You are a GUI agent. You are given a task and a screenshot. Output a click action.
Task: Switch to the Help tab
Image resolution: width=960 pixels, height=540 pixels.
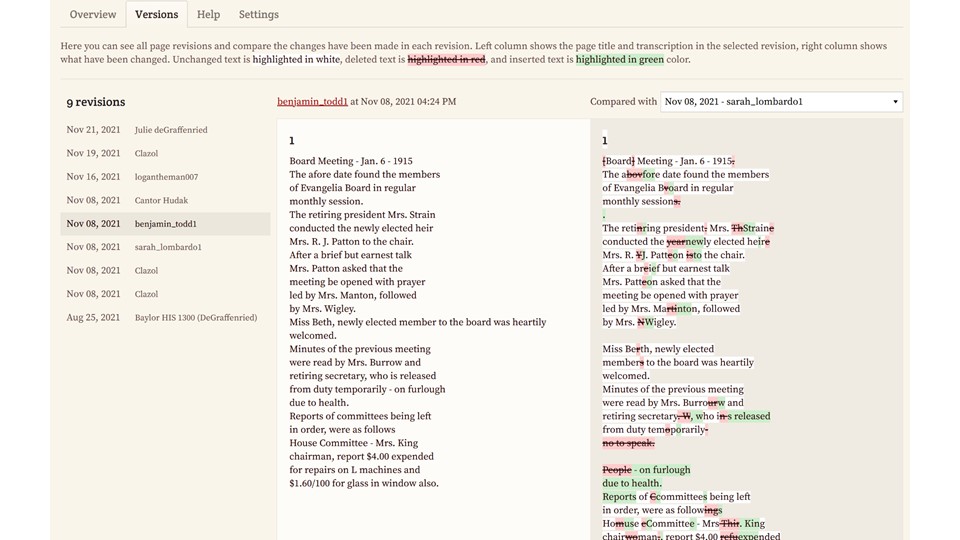208,14
